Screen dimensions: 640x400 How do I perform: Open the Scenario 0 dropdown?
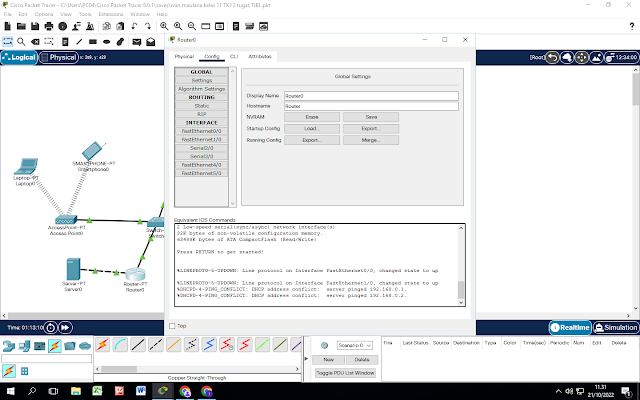(x=355, y=345)
